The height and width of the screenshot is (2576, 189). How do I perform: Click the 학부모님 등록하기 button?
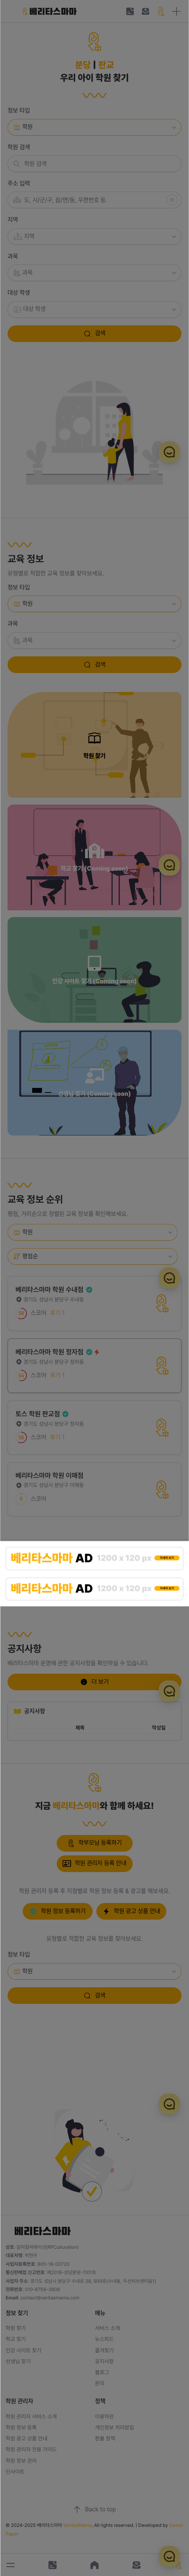click(94, 1842)
